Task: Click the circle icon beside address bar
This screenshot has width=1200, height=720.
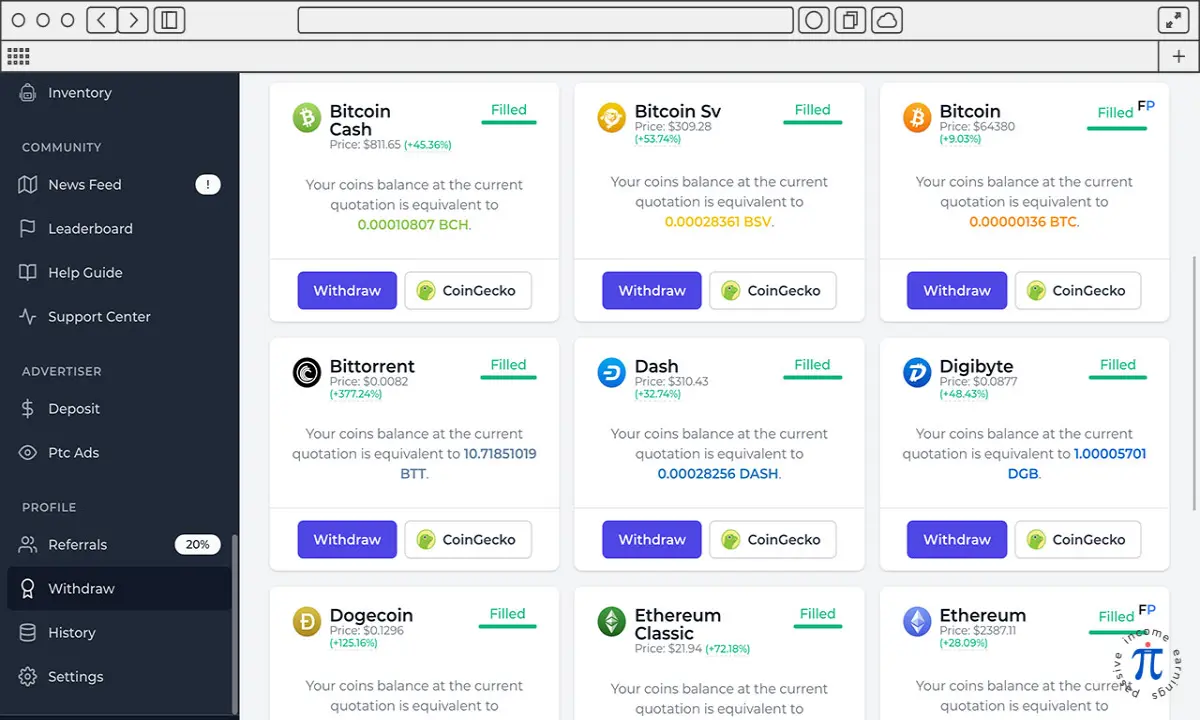Action: point(814,20)
